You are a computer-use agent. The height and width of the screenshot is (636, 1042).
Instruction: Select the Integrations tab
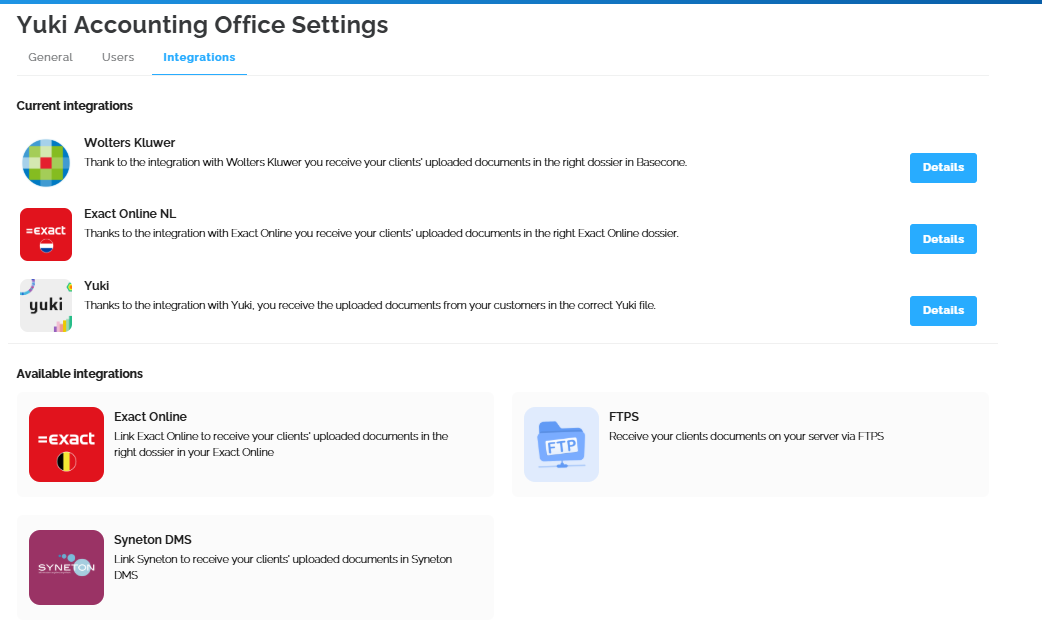point(199,57)
